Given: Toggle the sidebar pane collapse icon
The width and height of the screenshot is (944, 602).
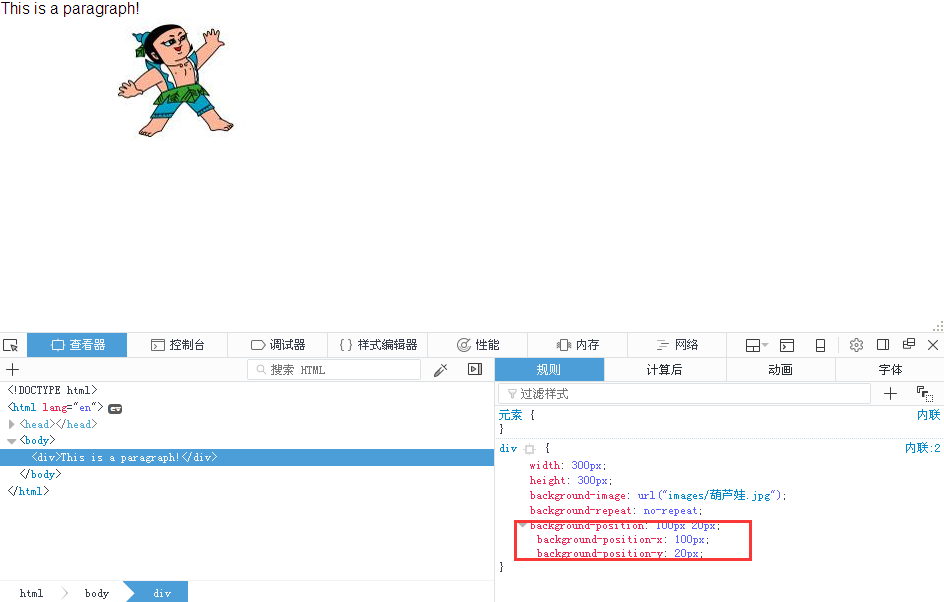Looking at the screenshot, I should [475, 369].
